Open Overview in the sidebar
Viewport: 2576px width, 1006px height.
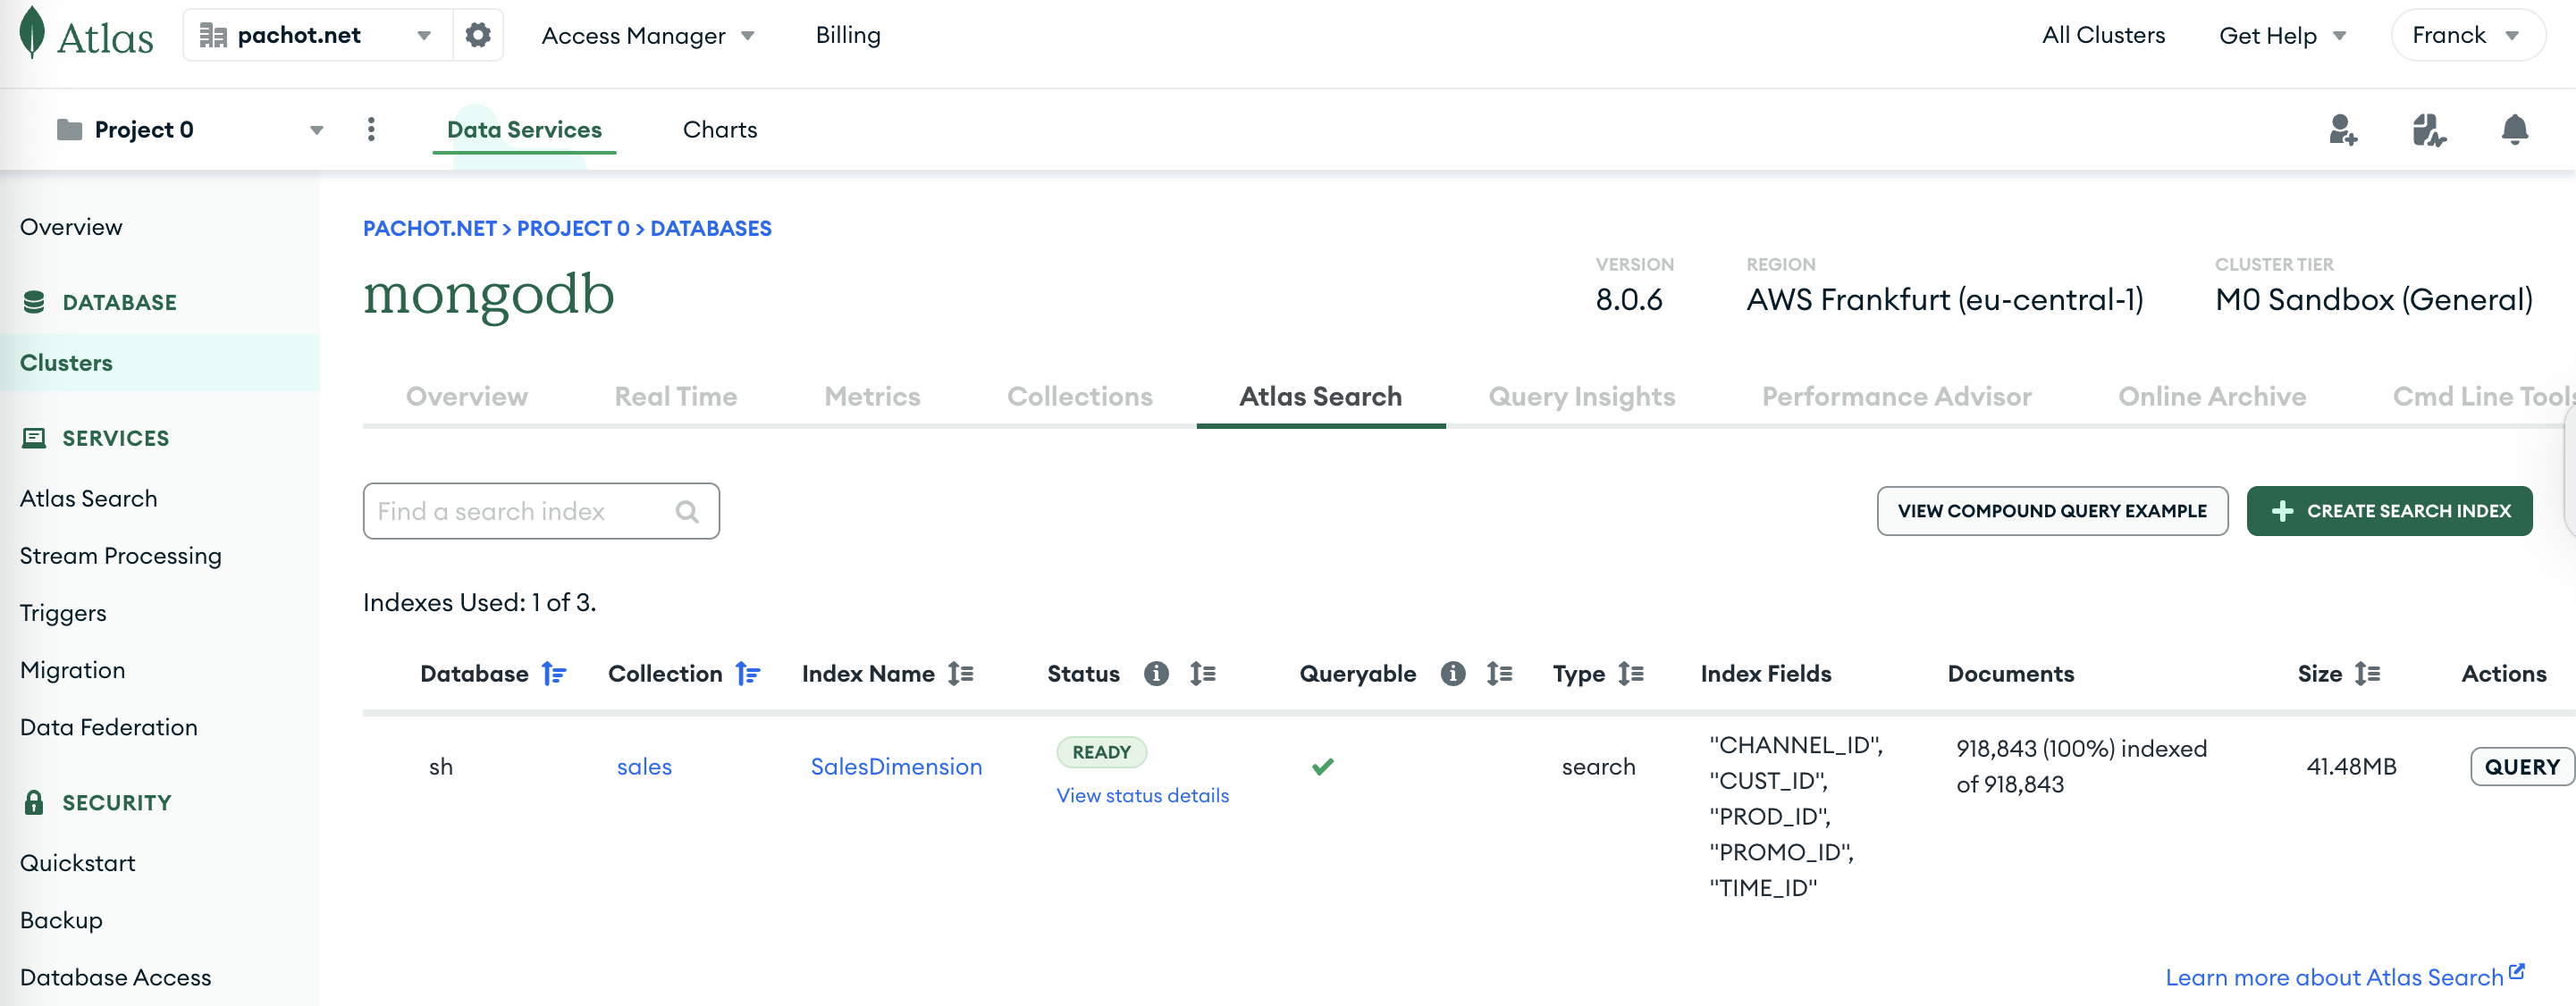point(71,227)
